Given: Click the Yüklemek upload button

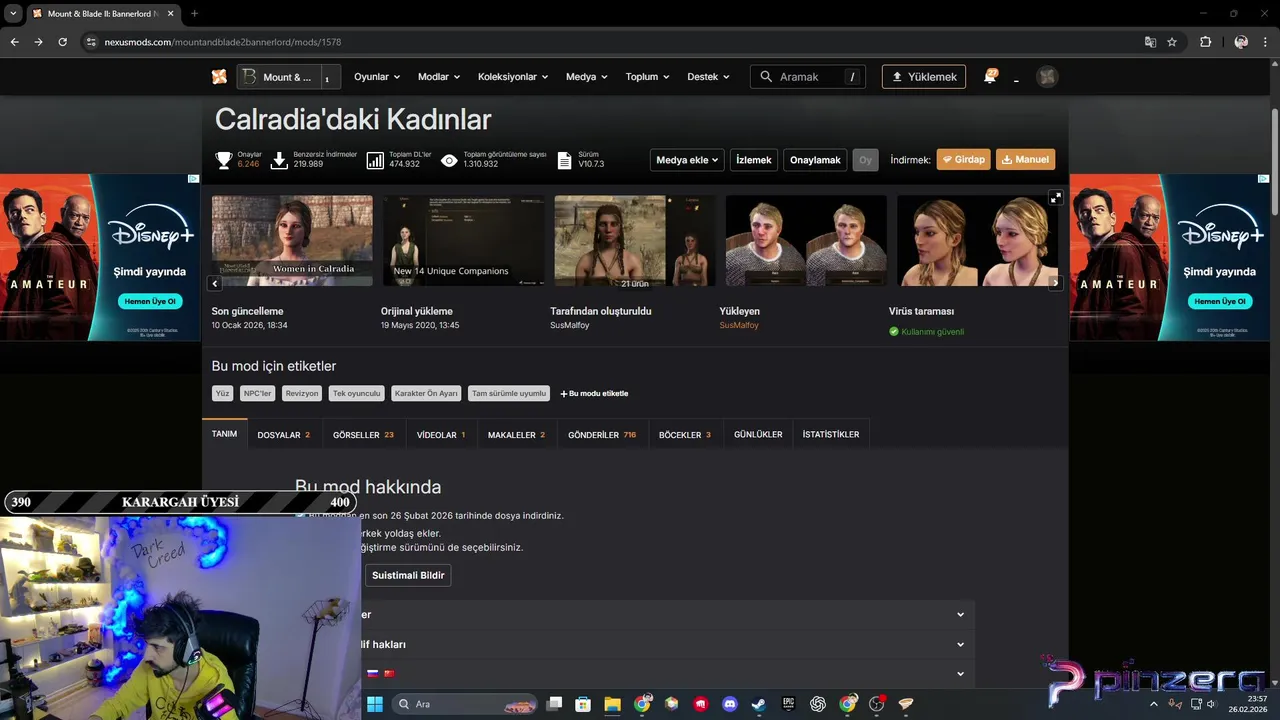Looking at the screenshot, I should [924, 77].
